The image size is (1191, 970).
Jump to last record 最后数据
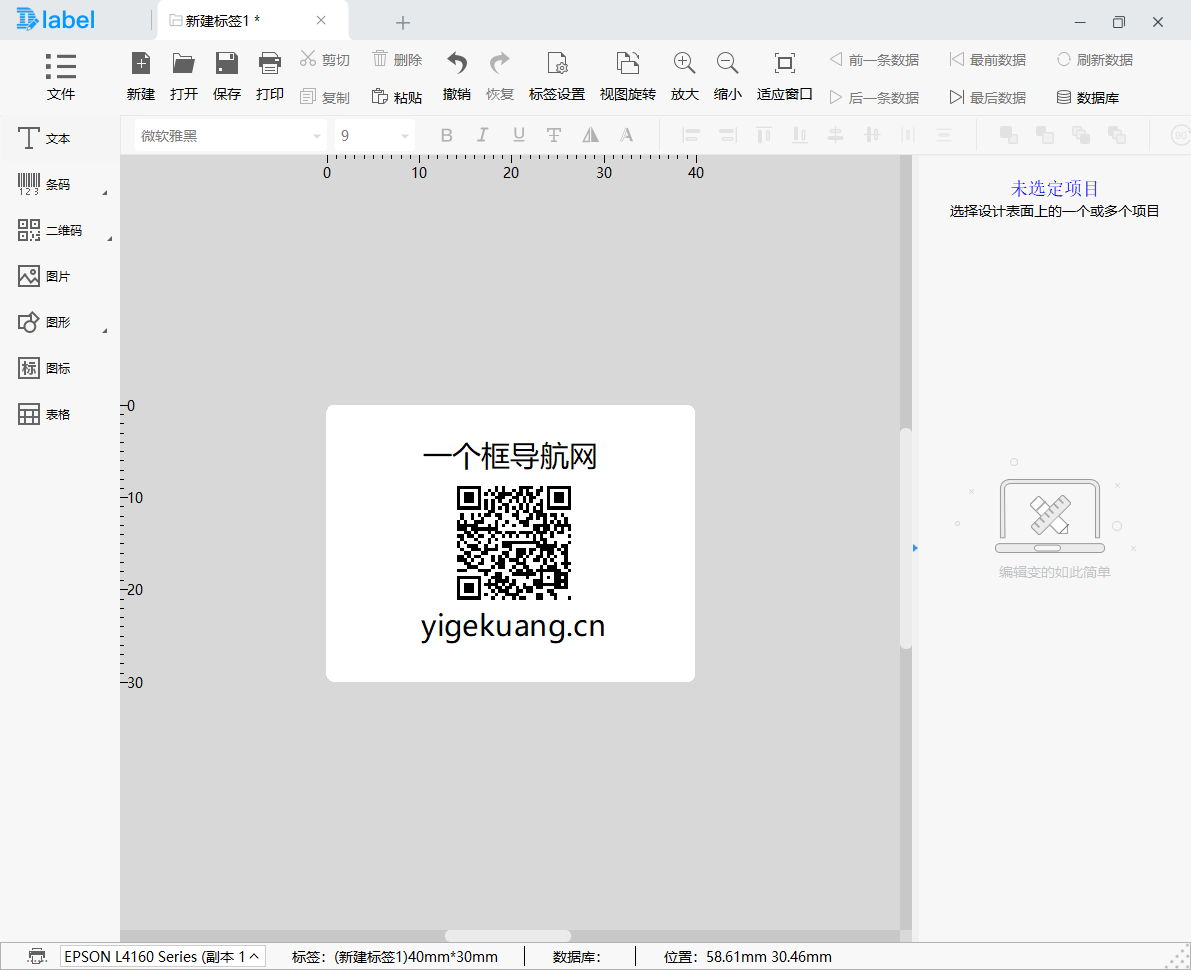point(988,97)
